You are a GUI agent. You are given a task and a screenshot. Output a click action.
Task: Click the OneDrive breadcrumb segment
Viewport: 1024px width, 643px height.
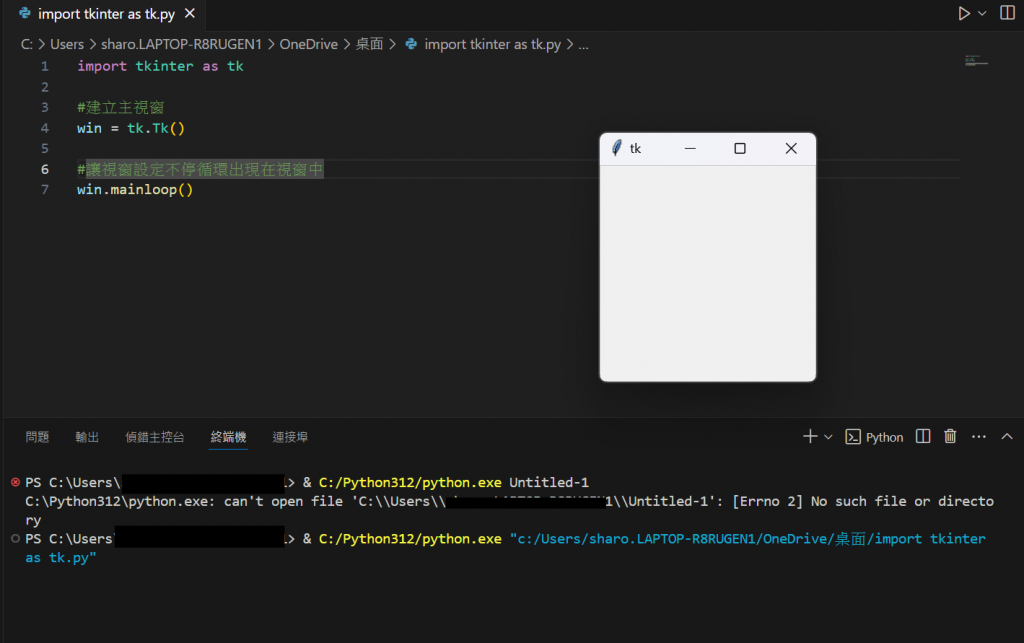tap(308, 44)
